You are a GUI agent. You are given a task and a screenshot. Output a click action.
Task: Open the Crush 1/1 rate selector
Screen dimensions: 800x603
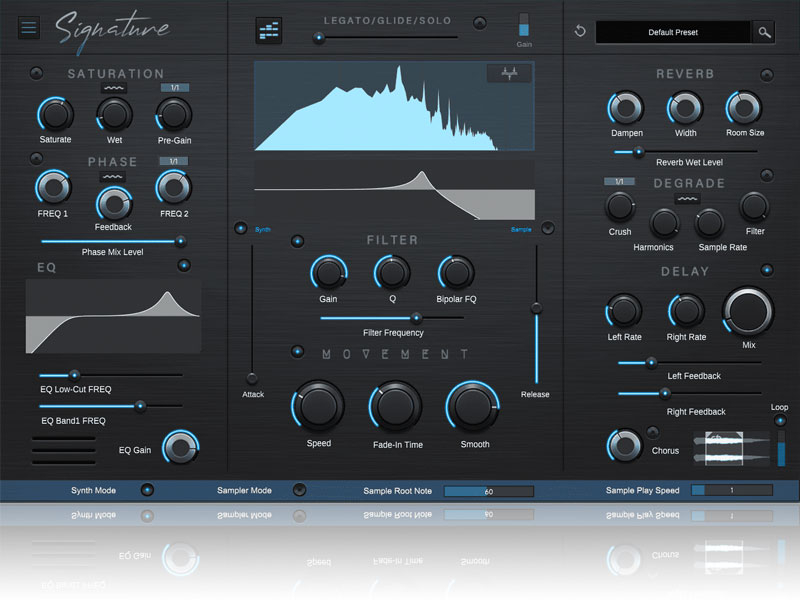[x=619, y=181]
